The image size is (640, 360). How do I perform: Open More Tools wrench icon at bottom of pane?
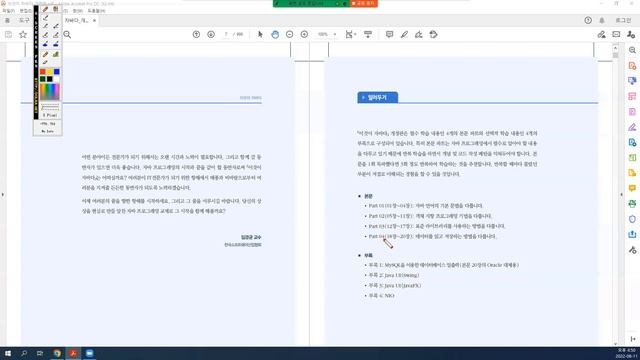point(632,250)
